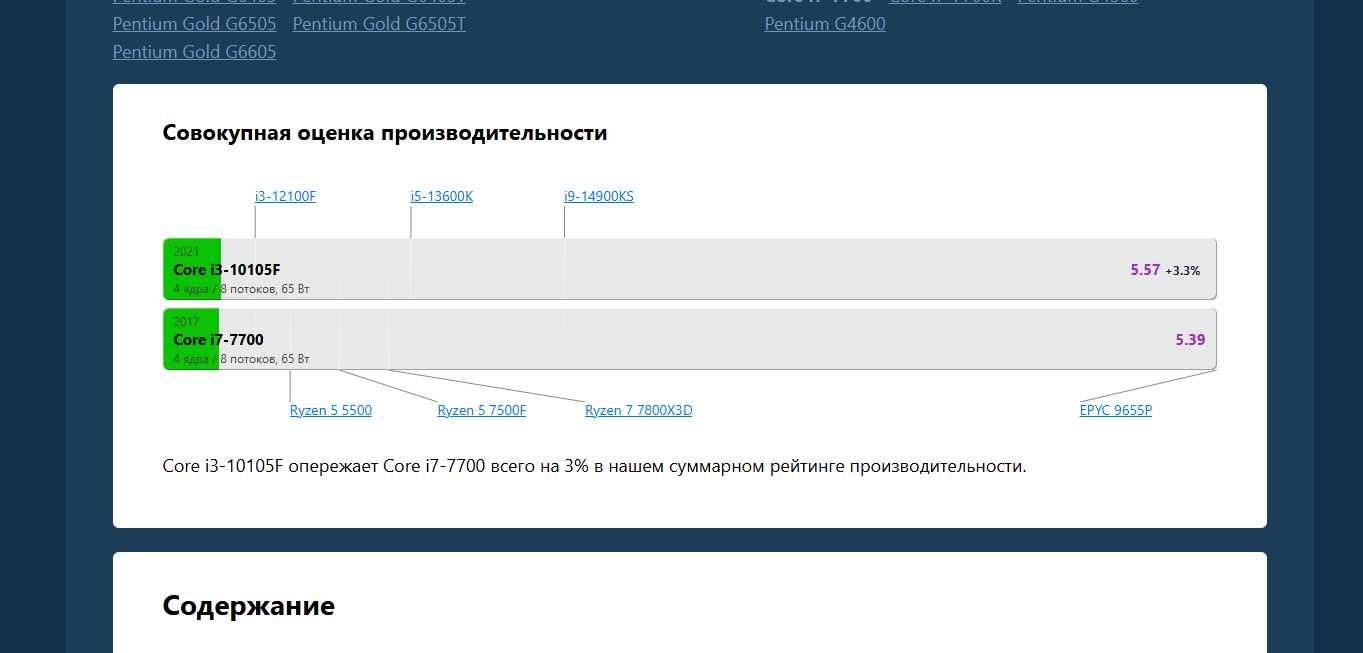Image resolution: width=1363 pixels, height=653 pixels.
Task: Open the Pentium Gold G6505 link
Action: click(194, 24)
